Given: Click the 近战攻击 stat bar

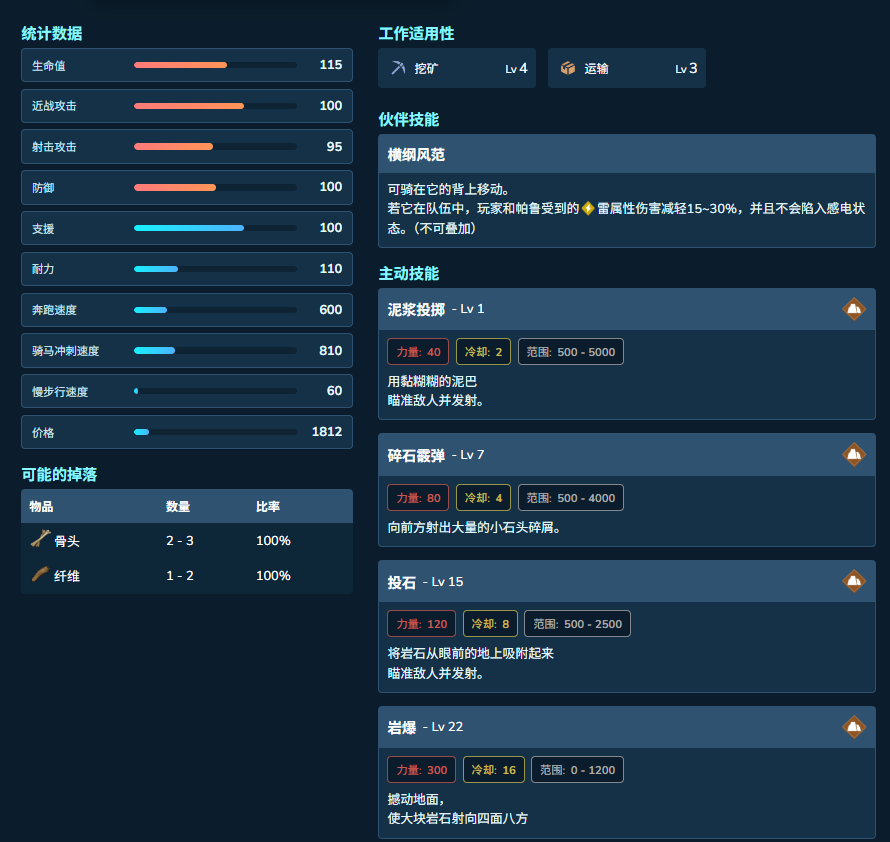Looking at the screenshot, I should coord(215,106).
